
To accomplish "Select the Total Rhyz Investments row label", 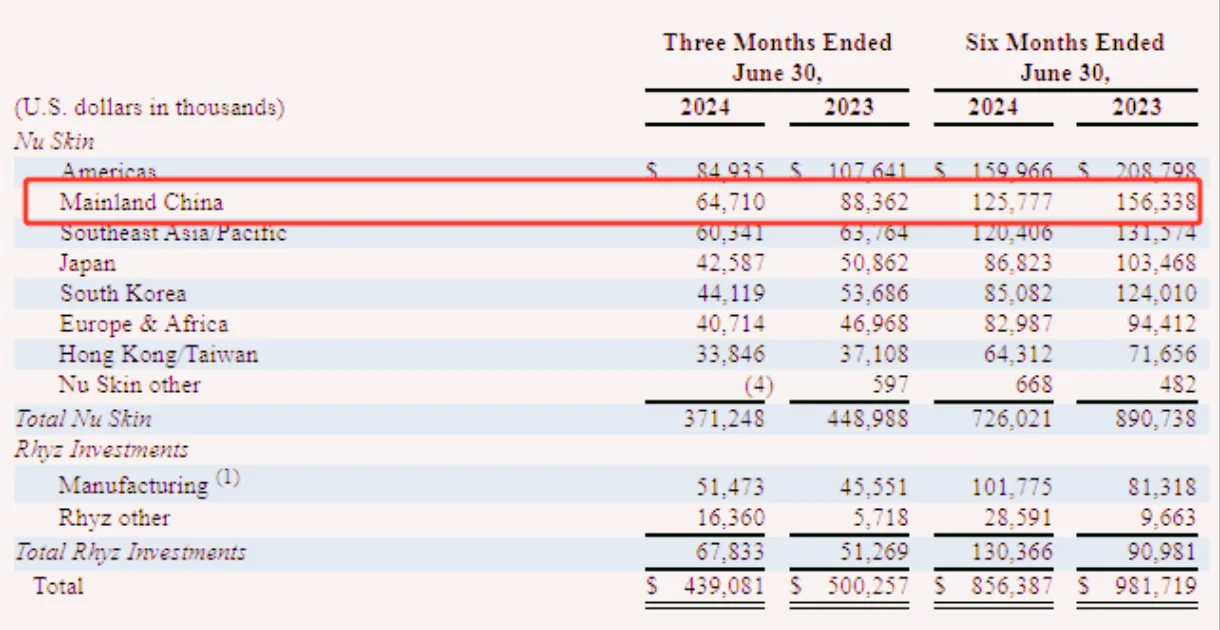I will [130, 552].
